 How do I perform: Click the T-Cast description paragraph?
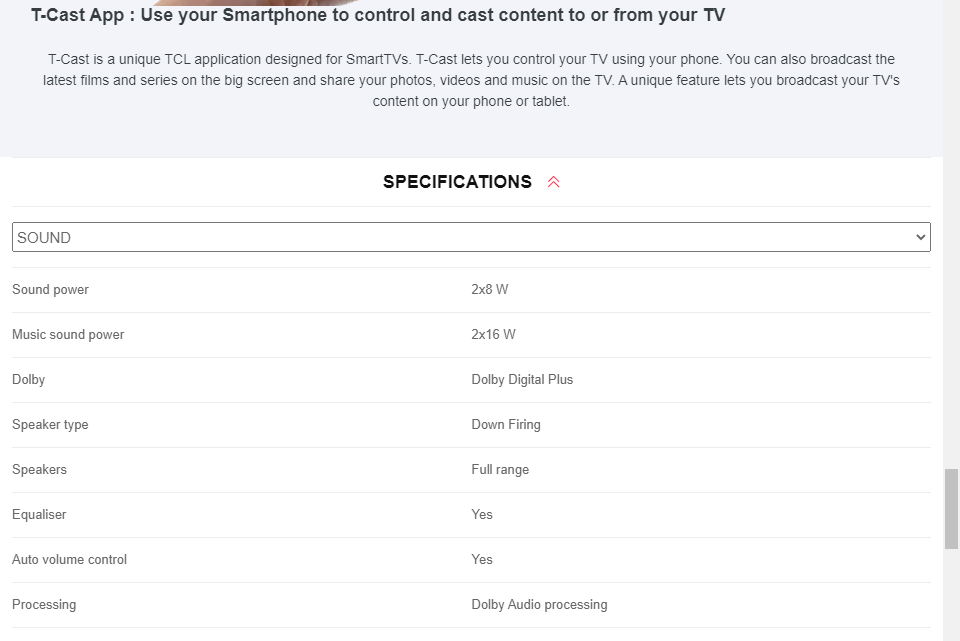tap(471, 80)
